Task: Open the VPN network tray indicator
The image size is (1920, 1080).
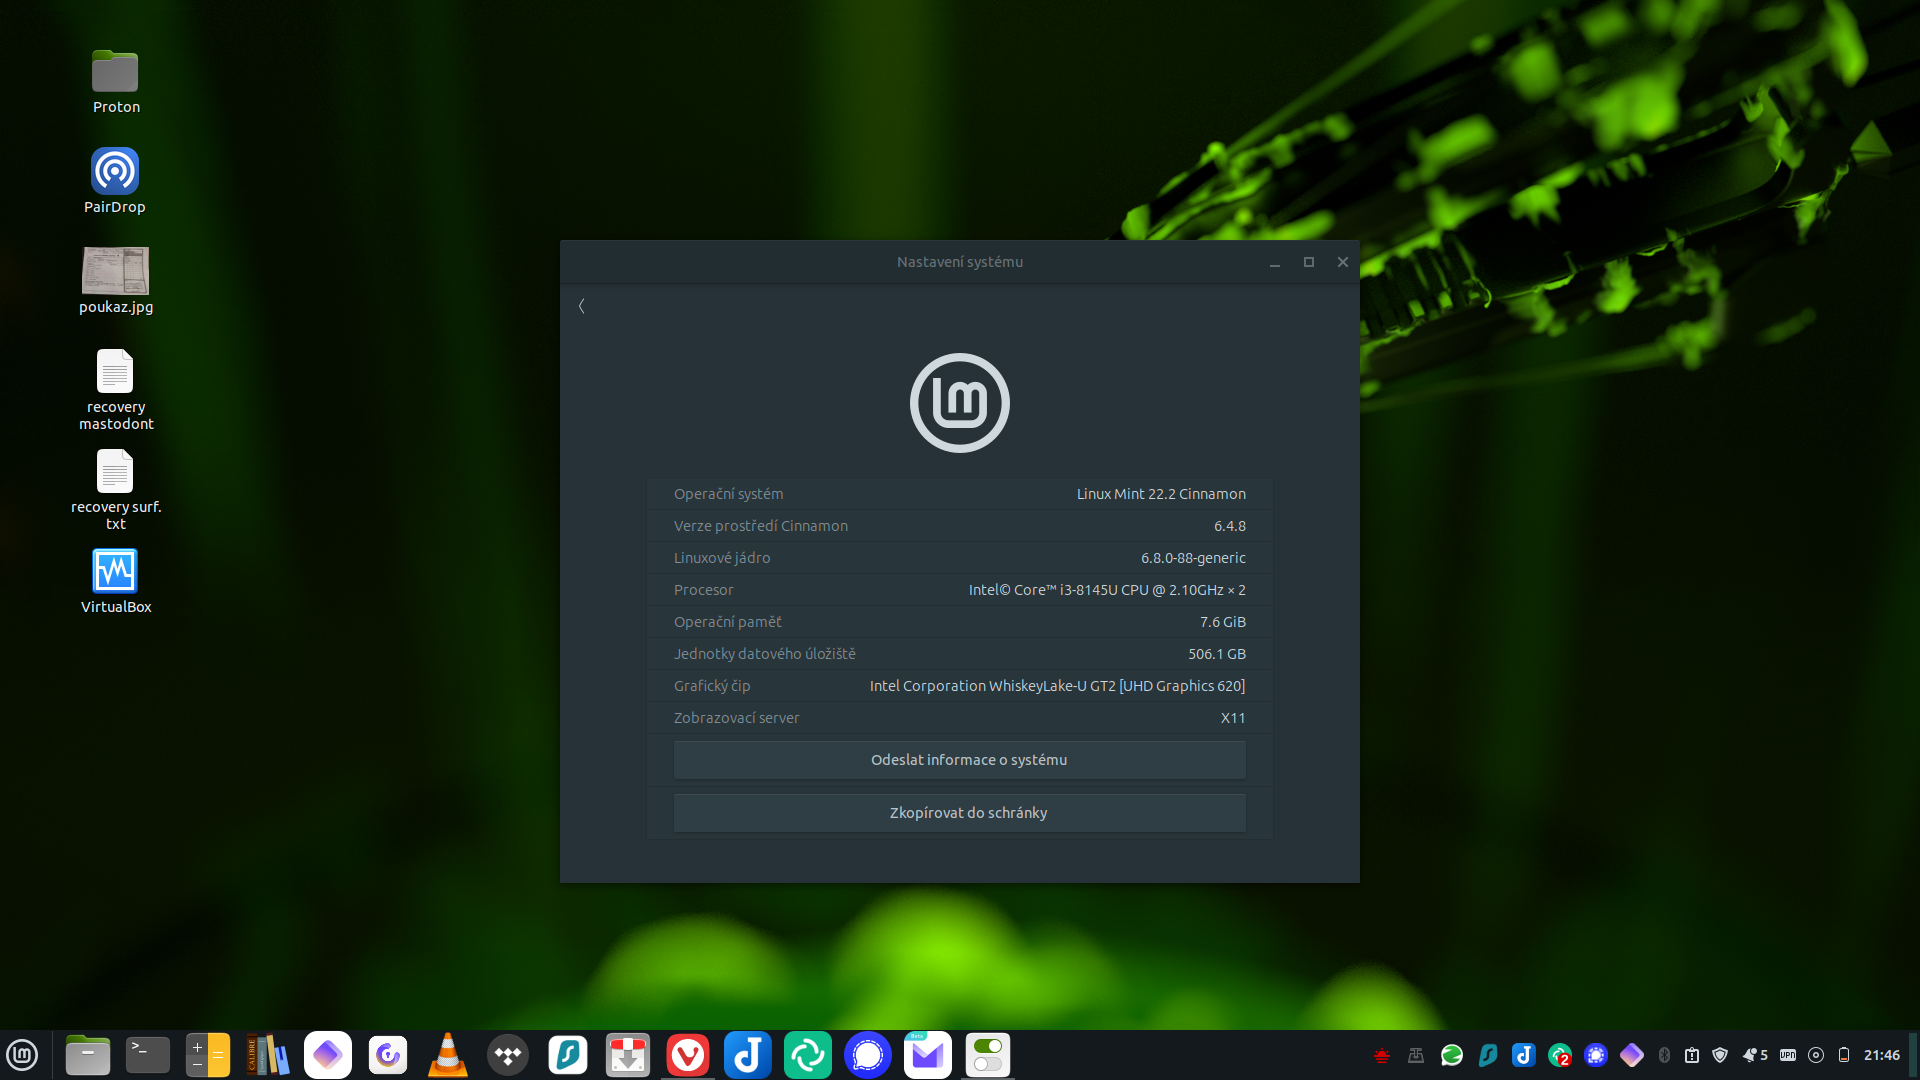Action: (x=1788, y=1055)
